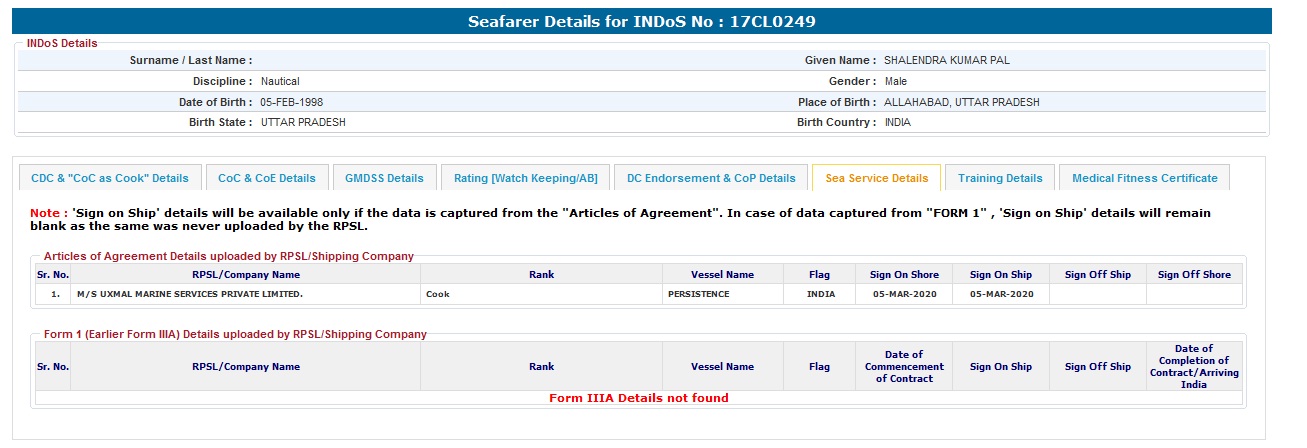Screen dimensions: 1307x448
Task: Click the date of birth value 05-FEB-1998
Action: pos(291,102)
